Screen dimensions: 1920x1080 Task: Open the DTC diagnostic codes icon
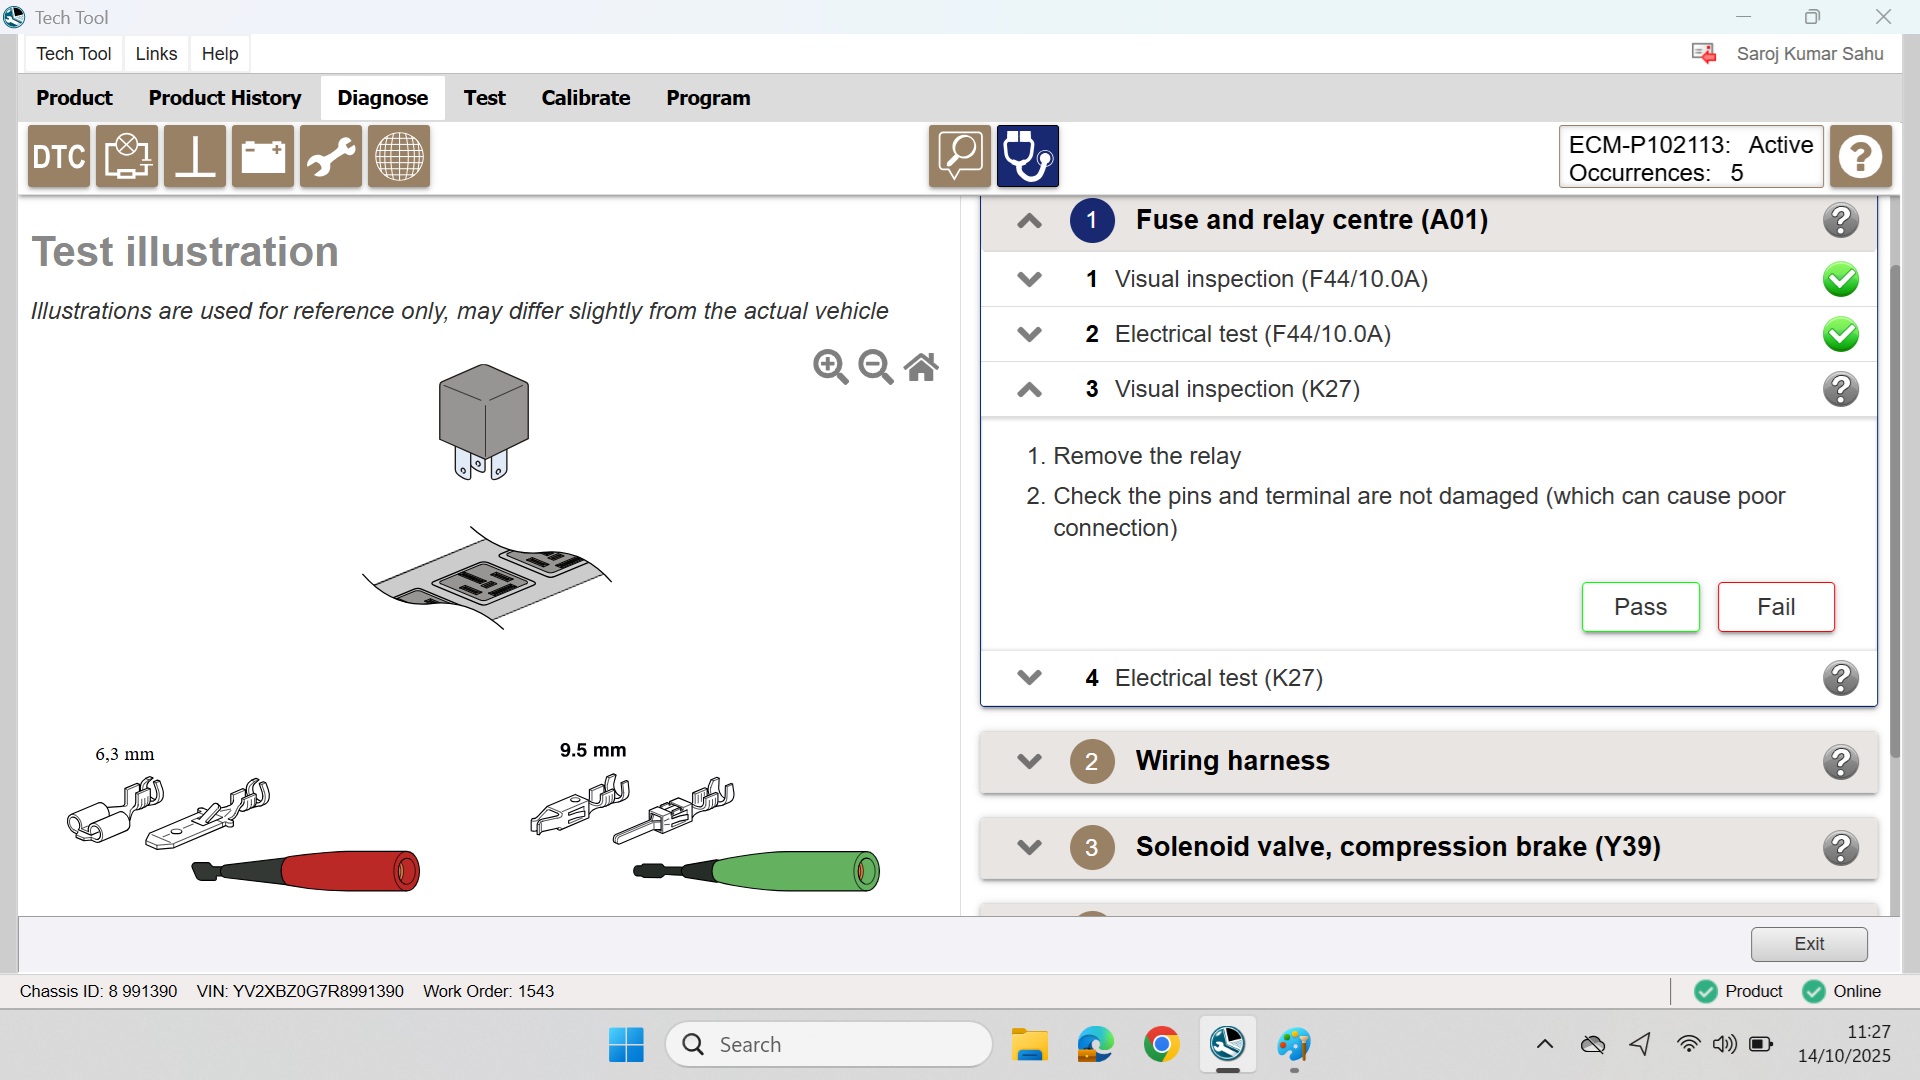[x=59, y=157]
